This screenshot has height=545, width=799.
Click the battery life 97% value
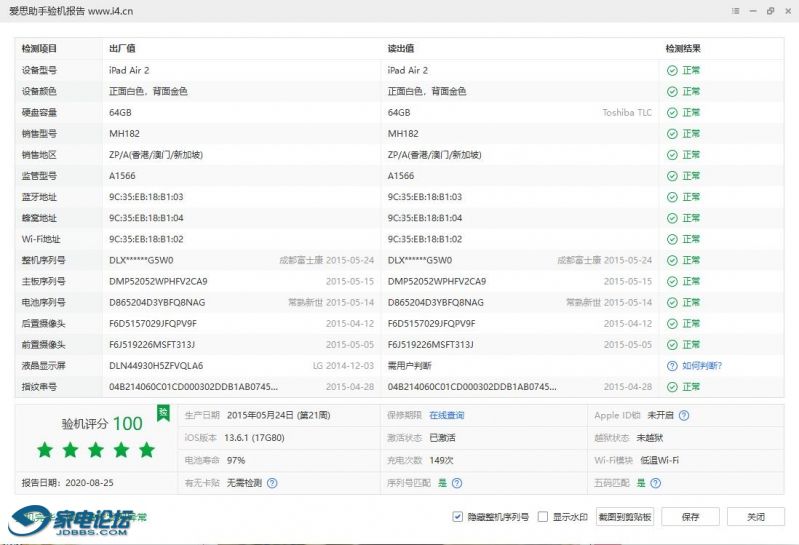click(236, 460)
